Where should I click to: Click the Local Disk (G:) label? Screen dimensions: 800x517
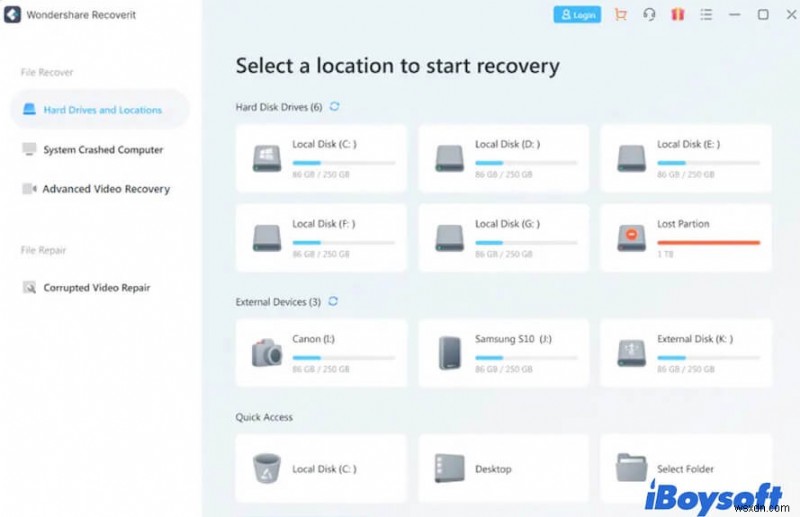pyautogui.click(x=507, y=224)
